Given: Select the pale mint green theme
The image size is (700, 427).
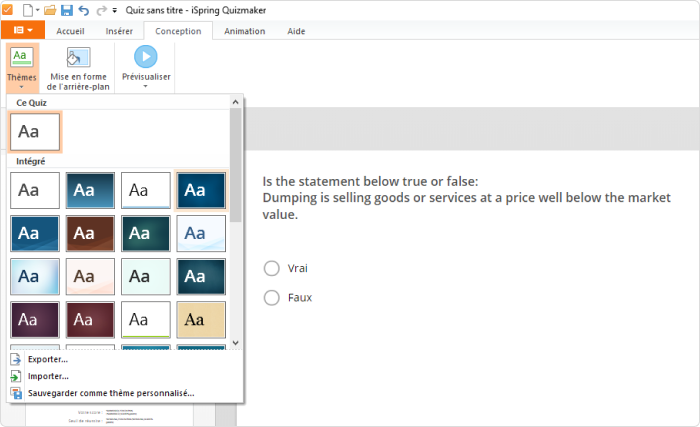Looking at the screenshot, I should [x=146, y=276].
